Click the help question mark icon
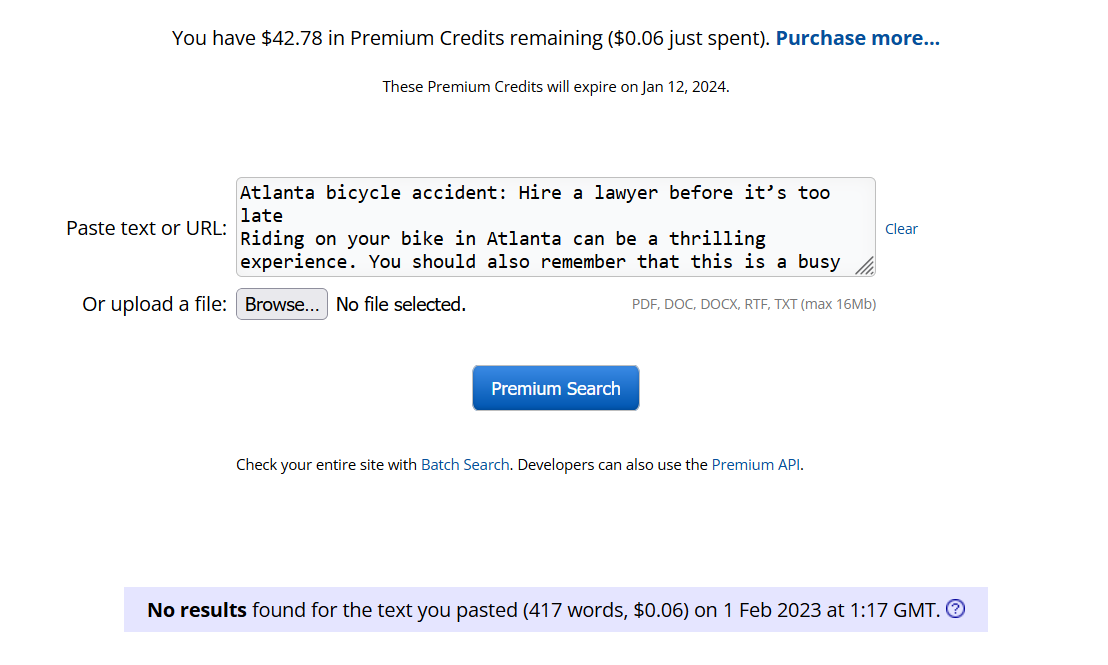This screenshot has width=1108, height=665. click(955, 609)
